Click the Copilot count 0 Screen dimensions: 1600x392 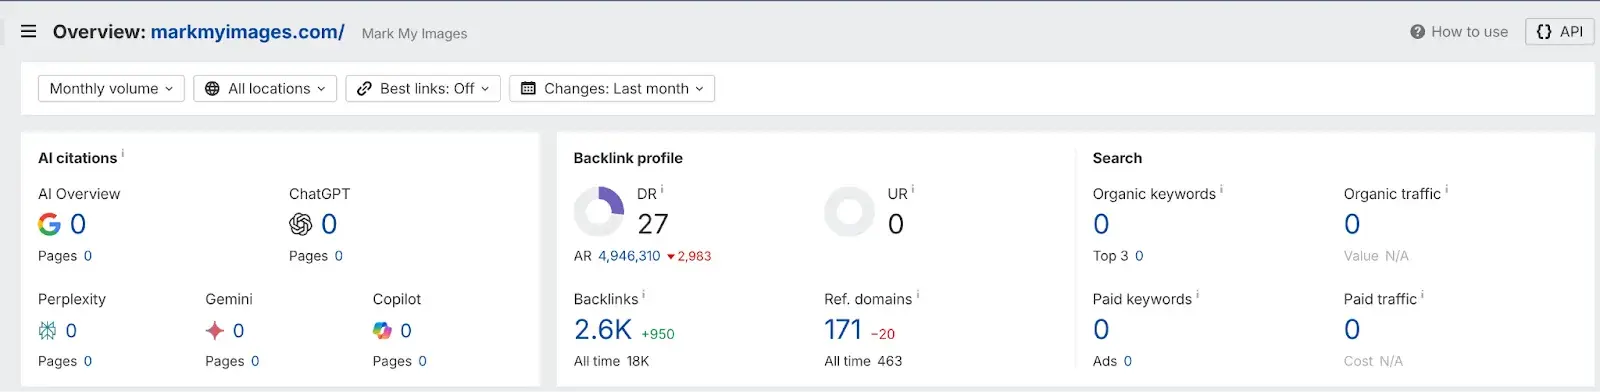(406, 330)
